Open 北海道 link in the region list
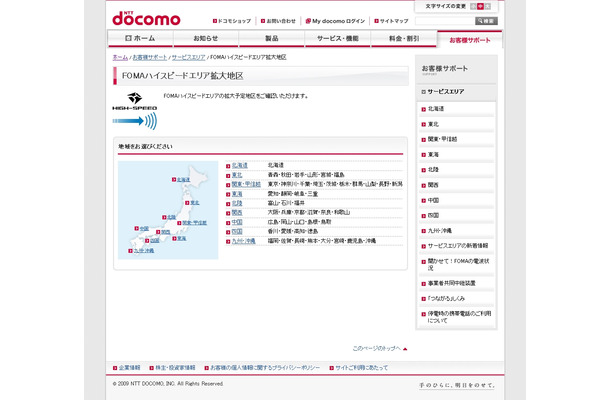Viewport: 610px width, 400px height. [x=239, y=165]
